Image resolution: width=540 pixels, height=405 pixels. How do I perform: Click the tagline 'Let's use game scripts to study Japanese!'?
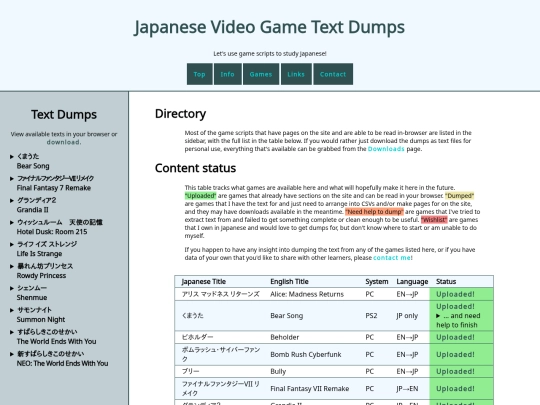pyautogui.click(x=270, y=54)
